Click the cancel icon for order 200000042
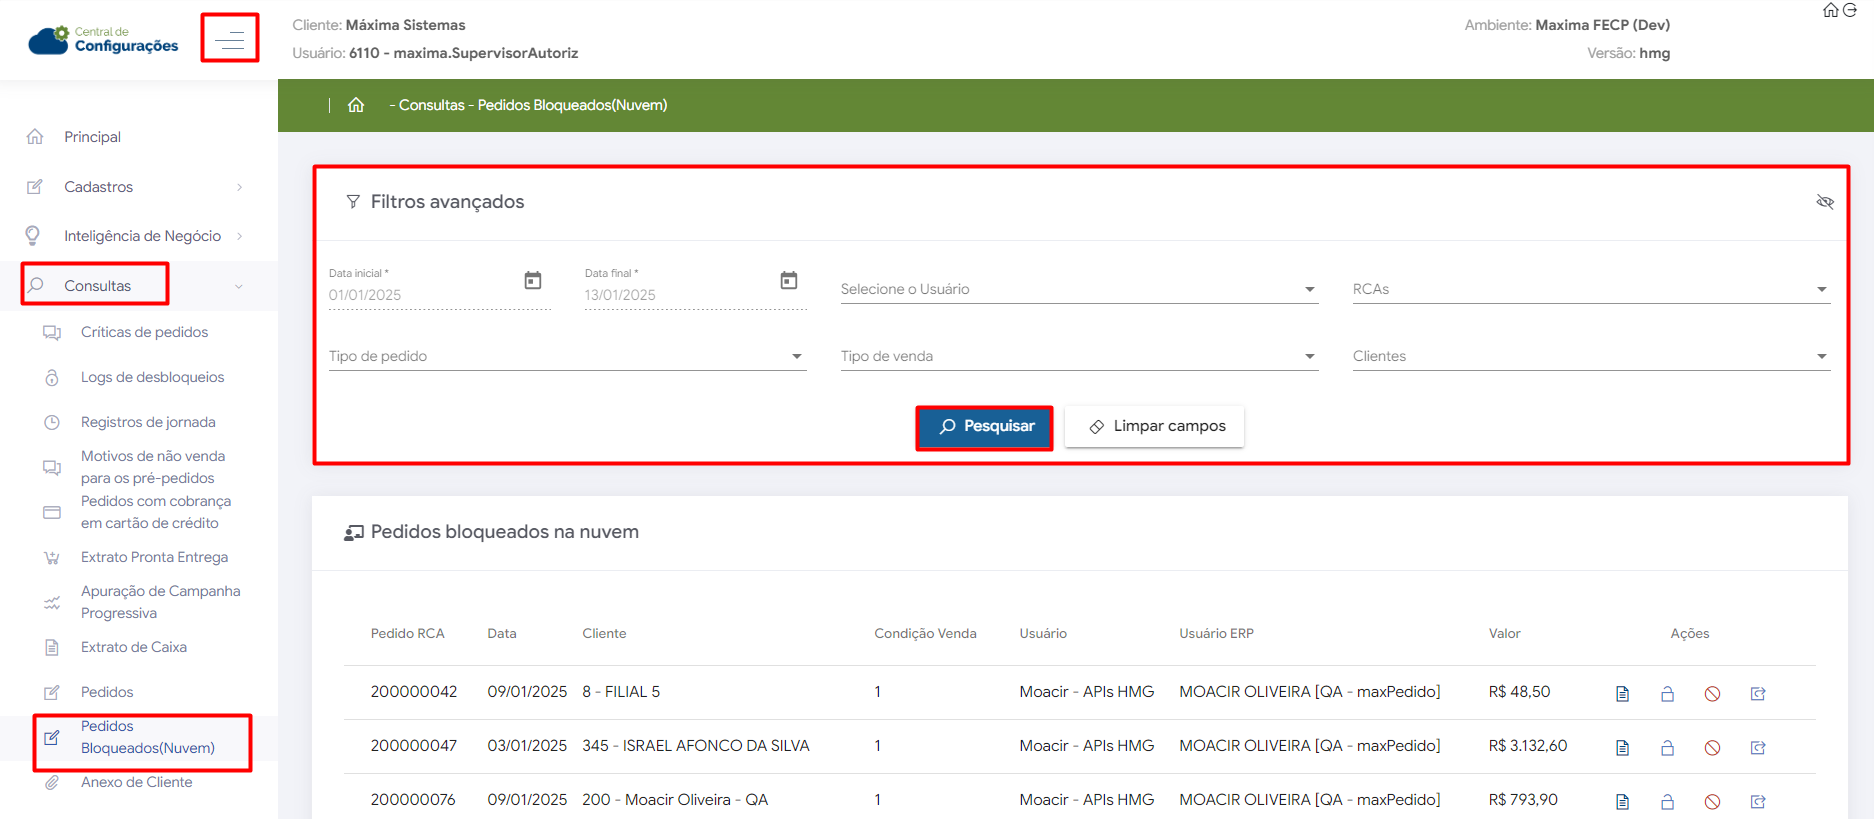 point(1712,693)
